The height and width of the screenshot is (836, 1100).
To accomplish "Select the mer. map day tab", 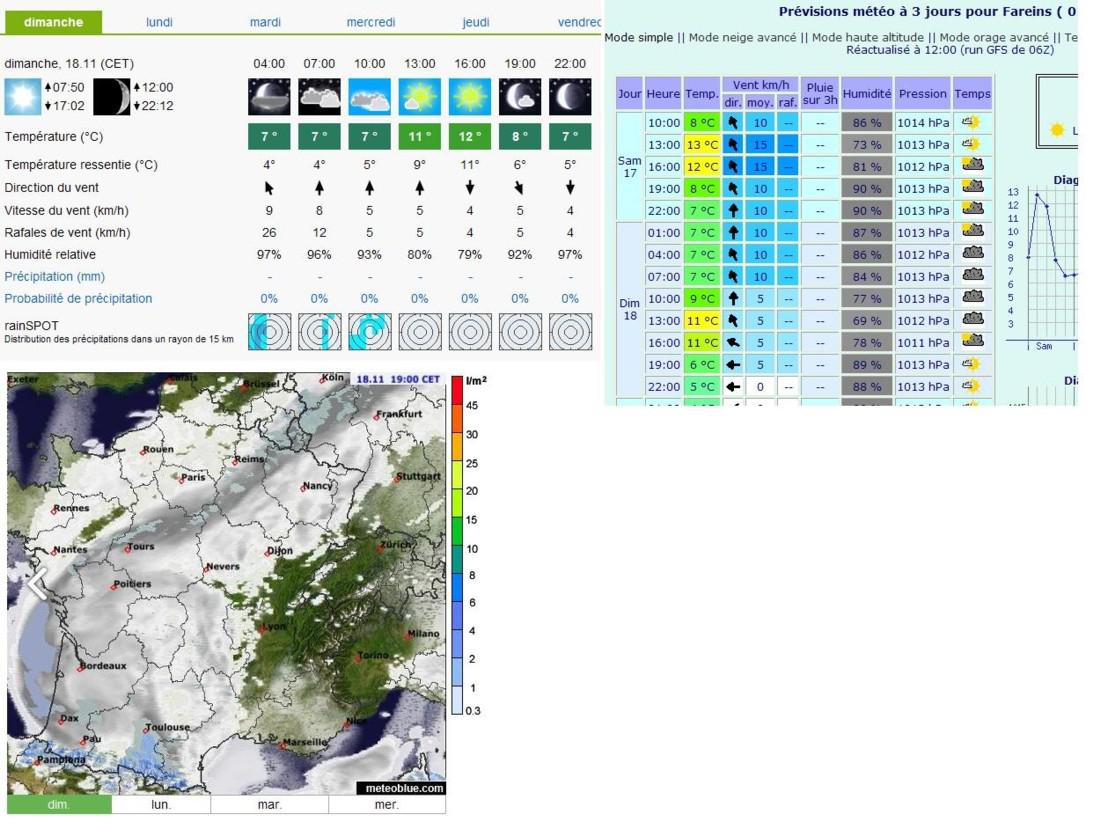I will coord(387,804).
